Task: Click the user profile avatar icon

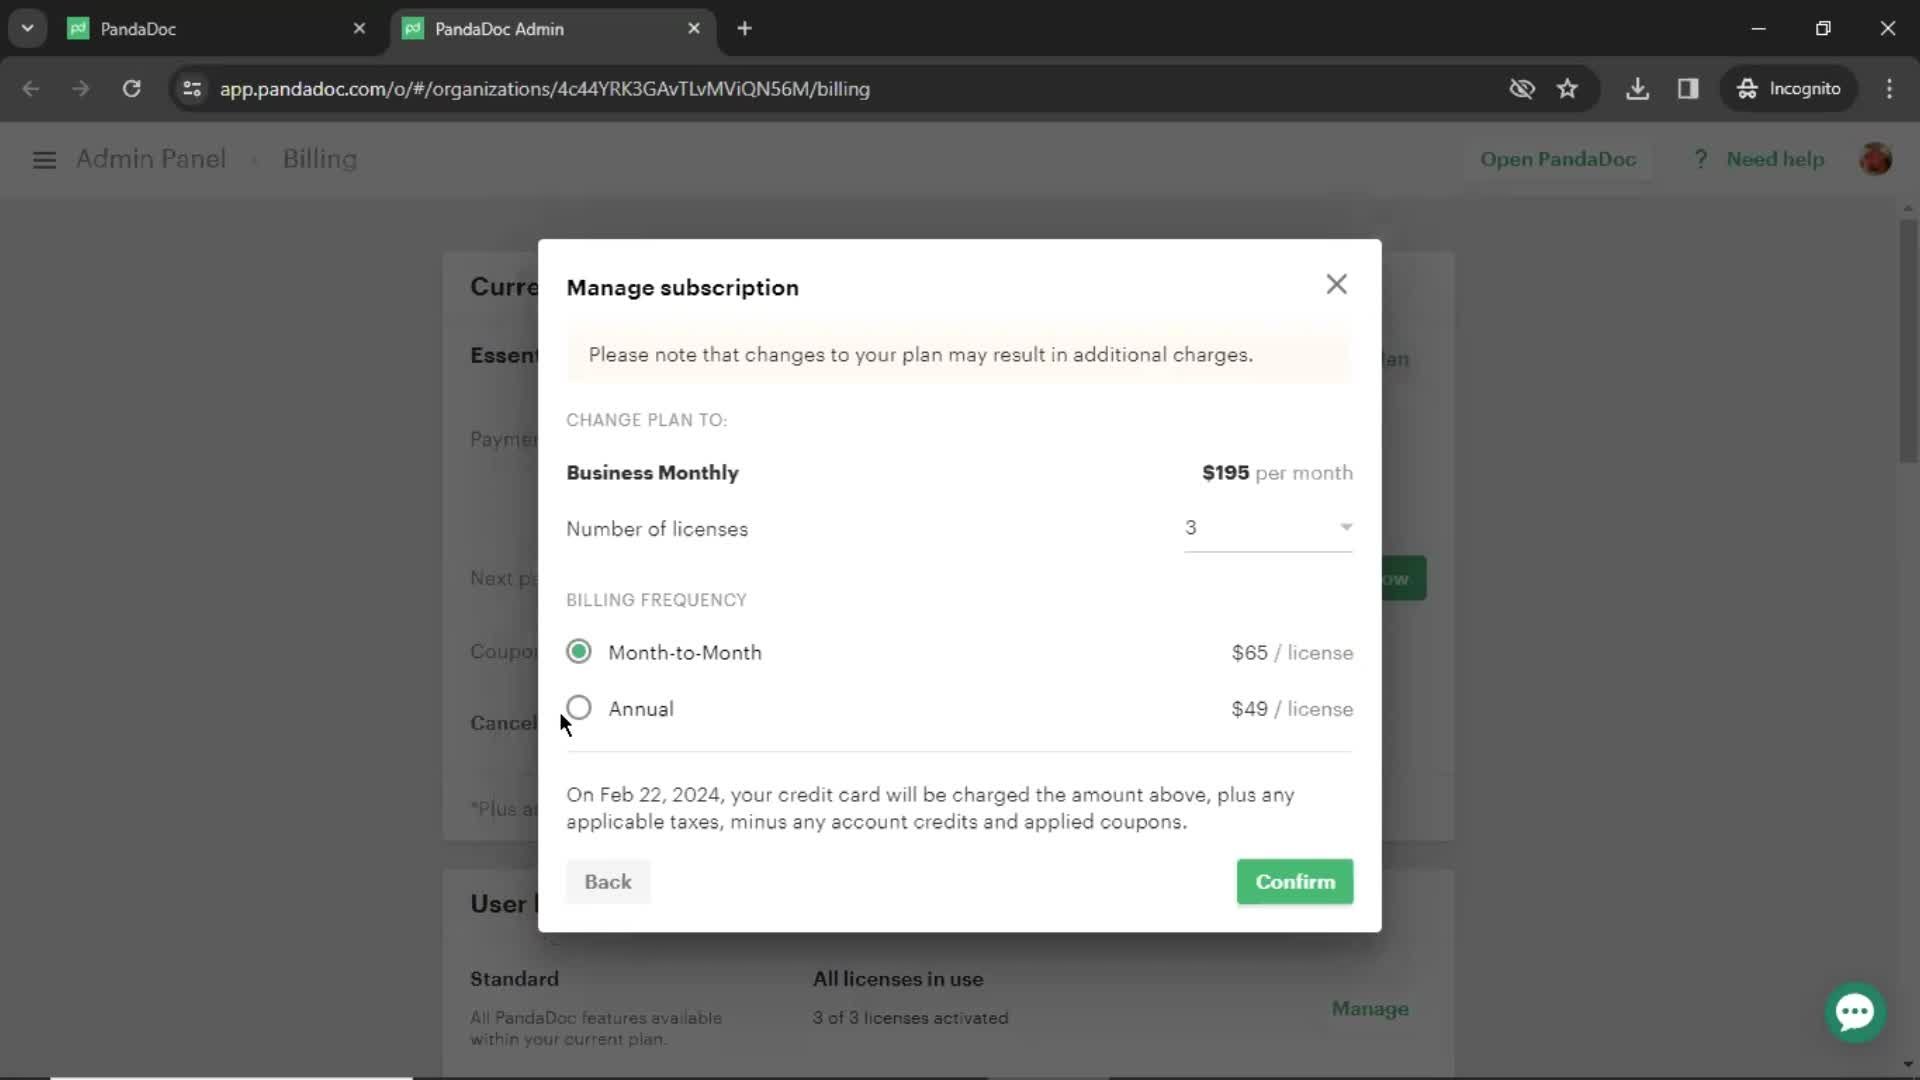Action: point(1878,158)
